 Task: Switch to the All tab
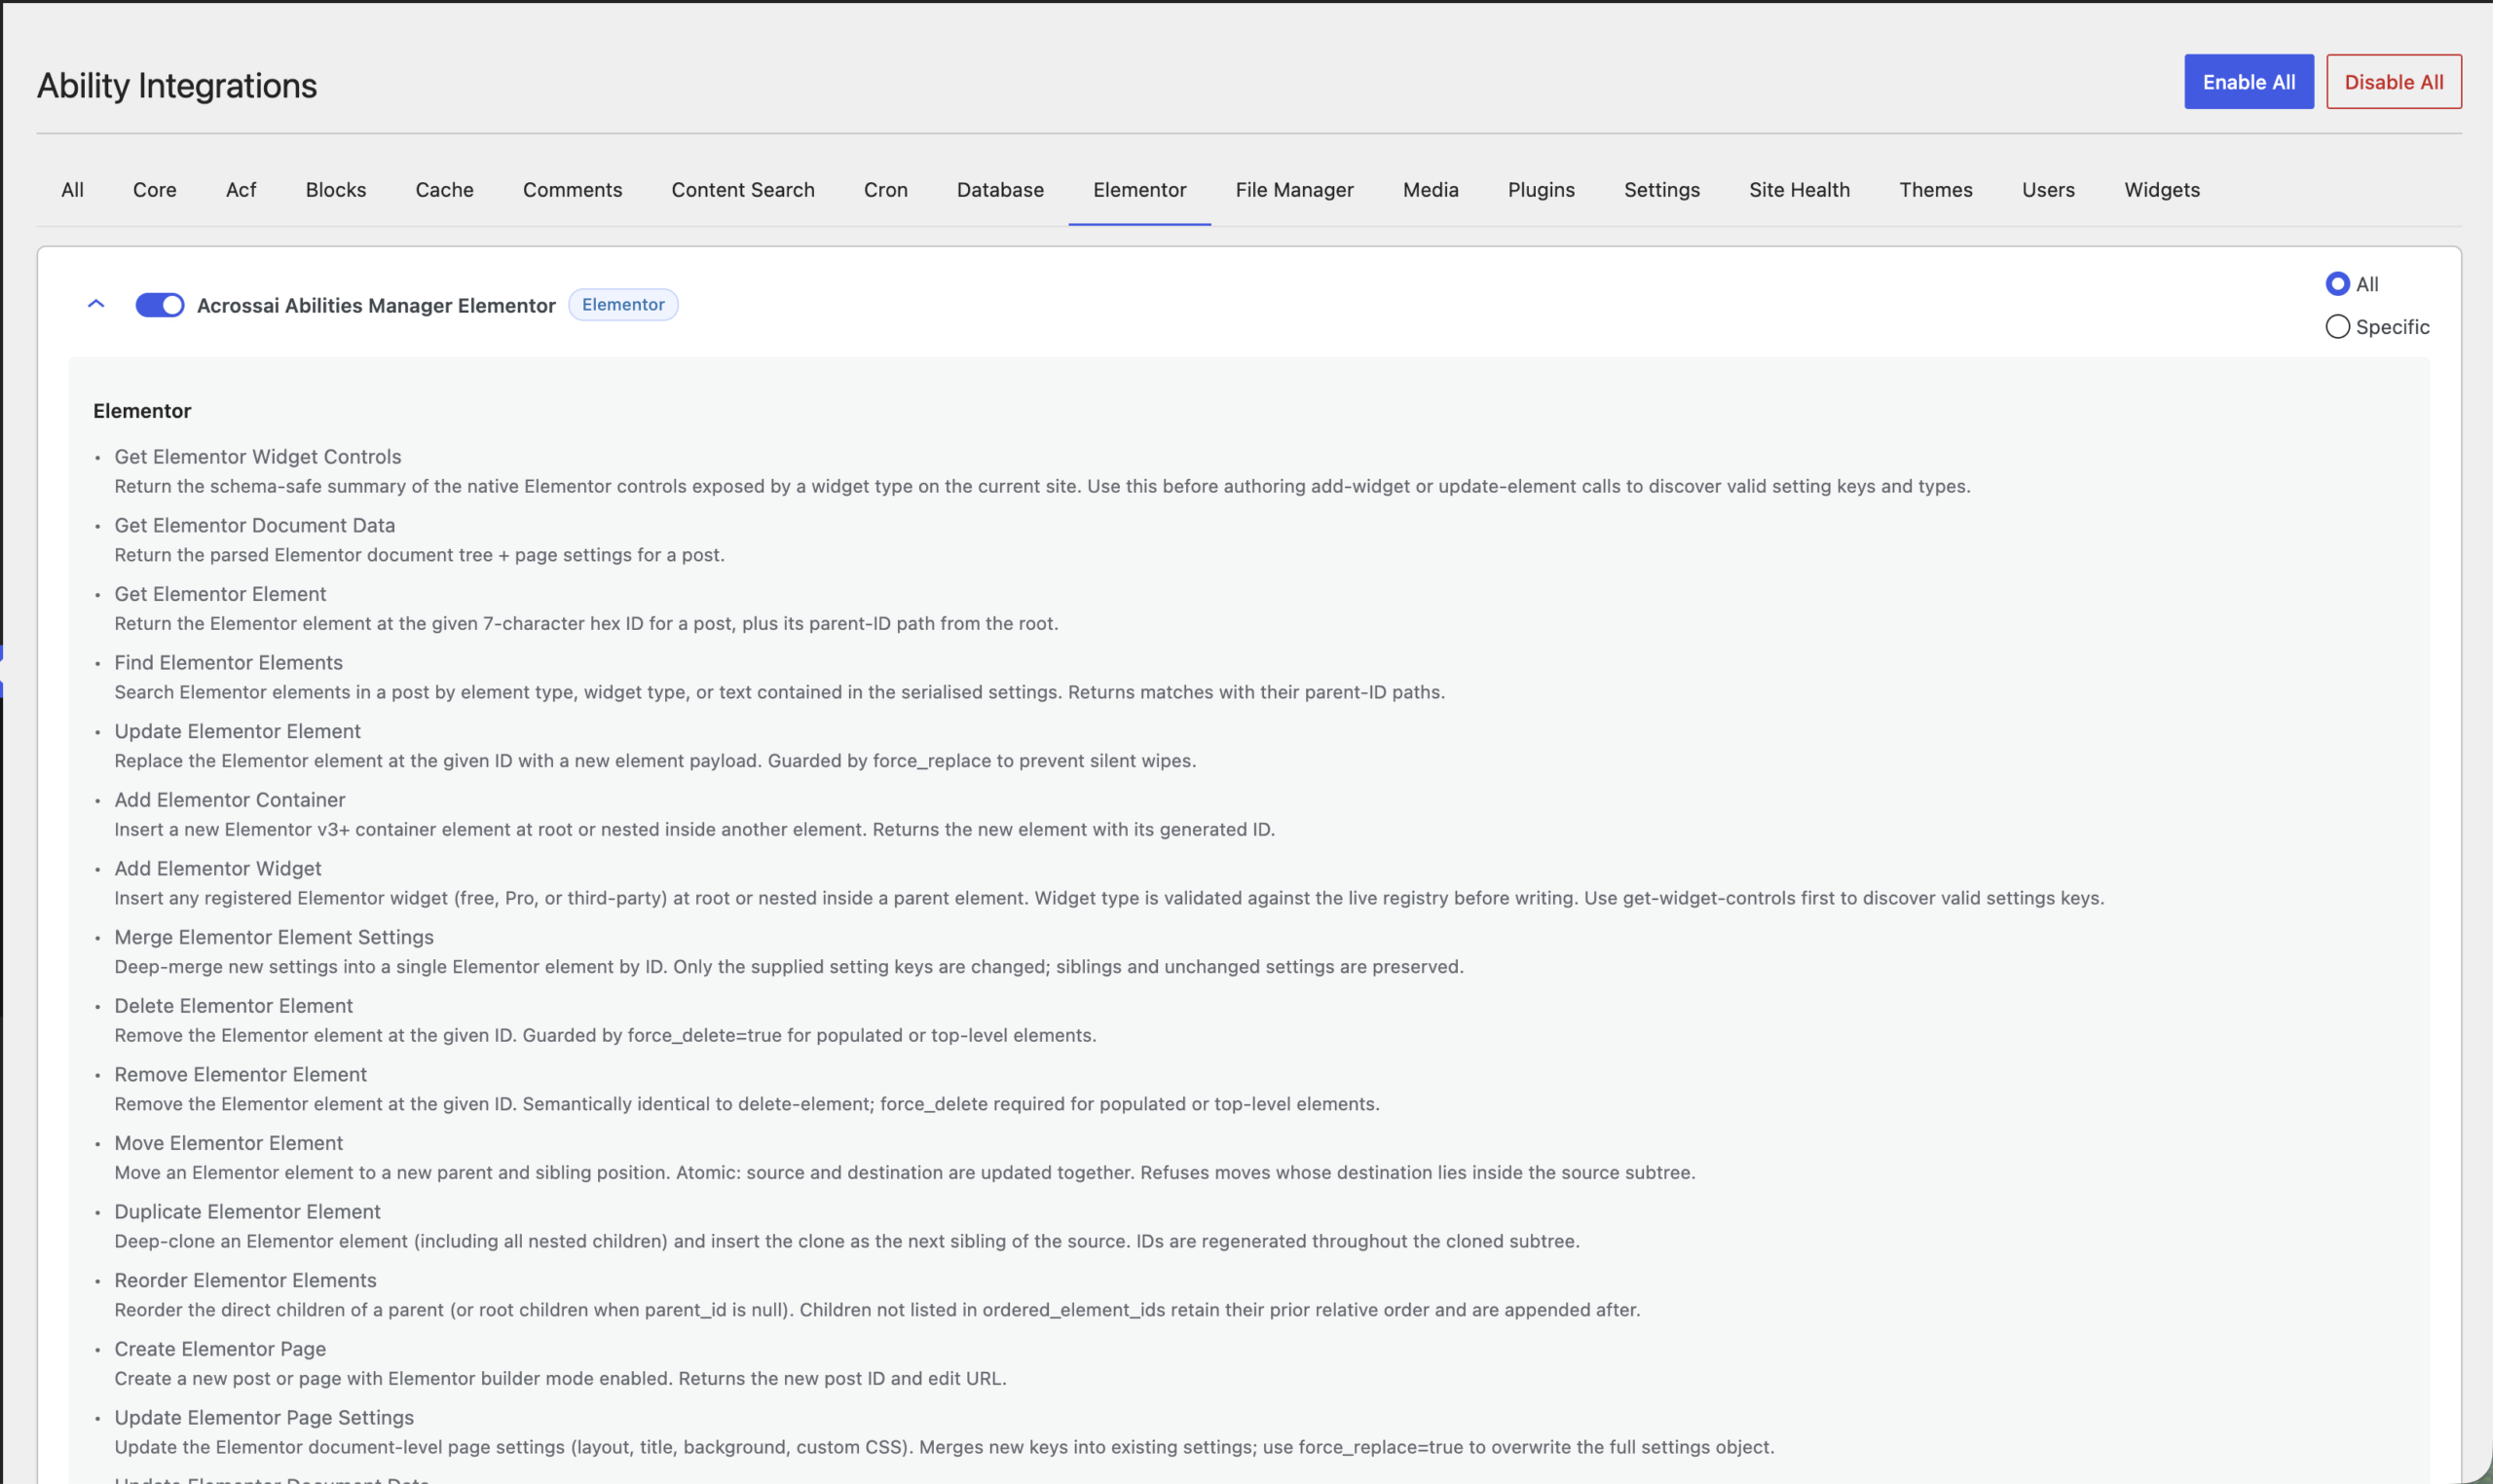[72, 190]
